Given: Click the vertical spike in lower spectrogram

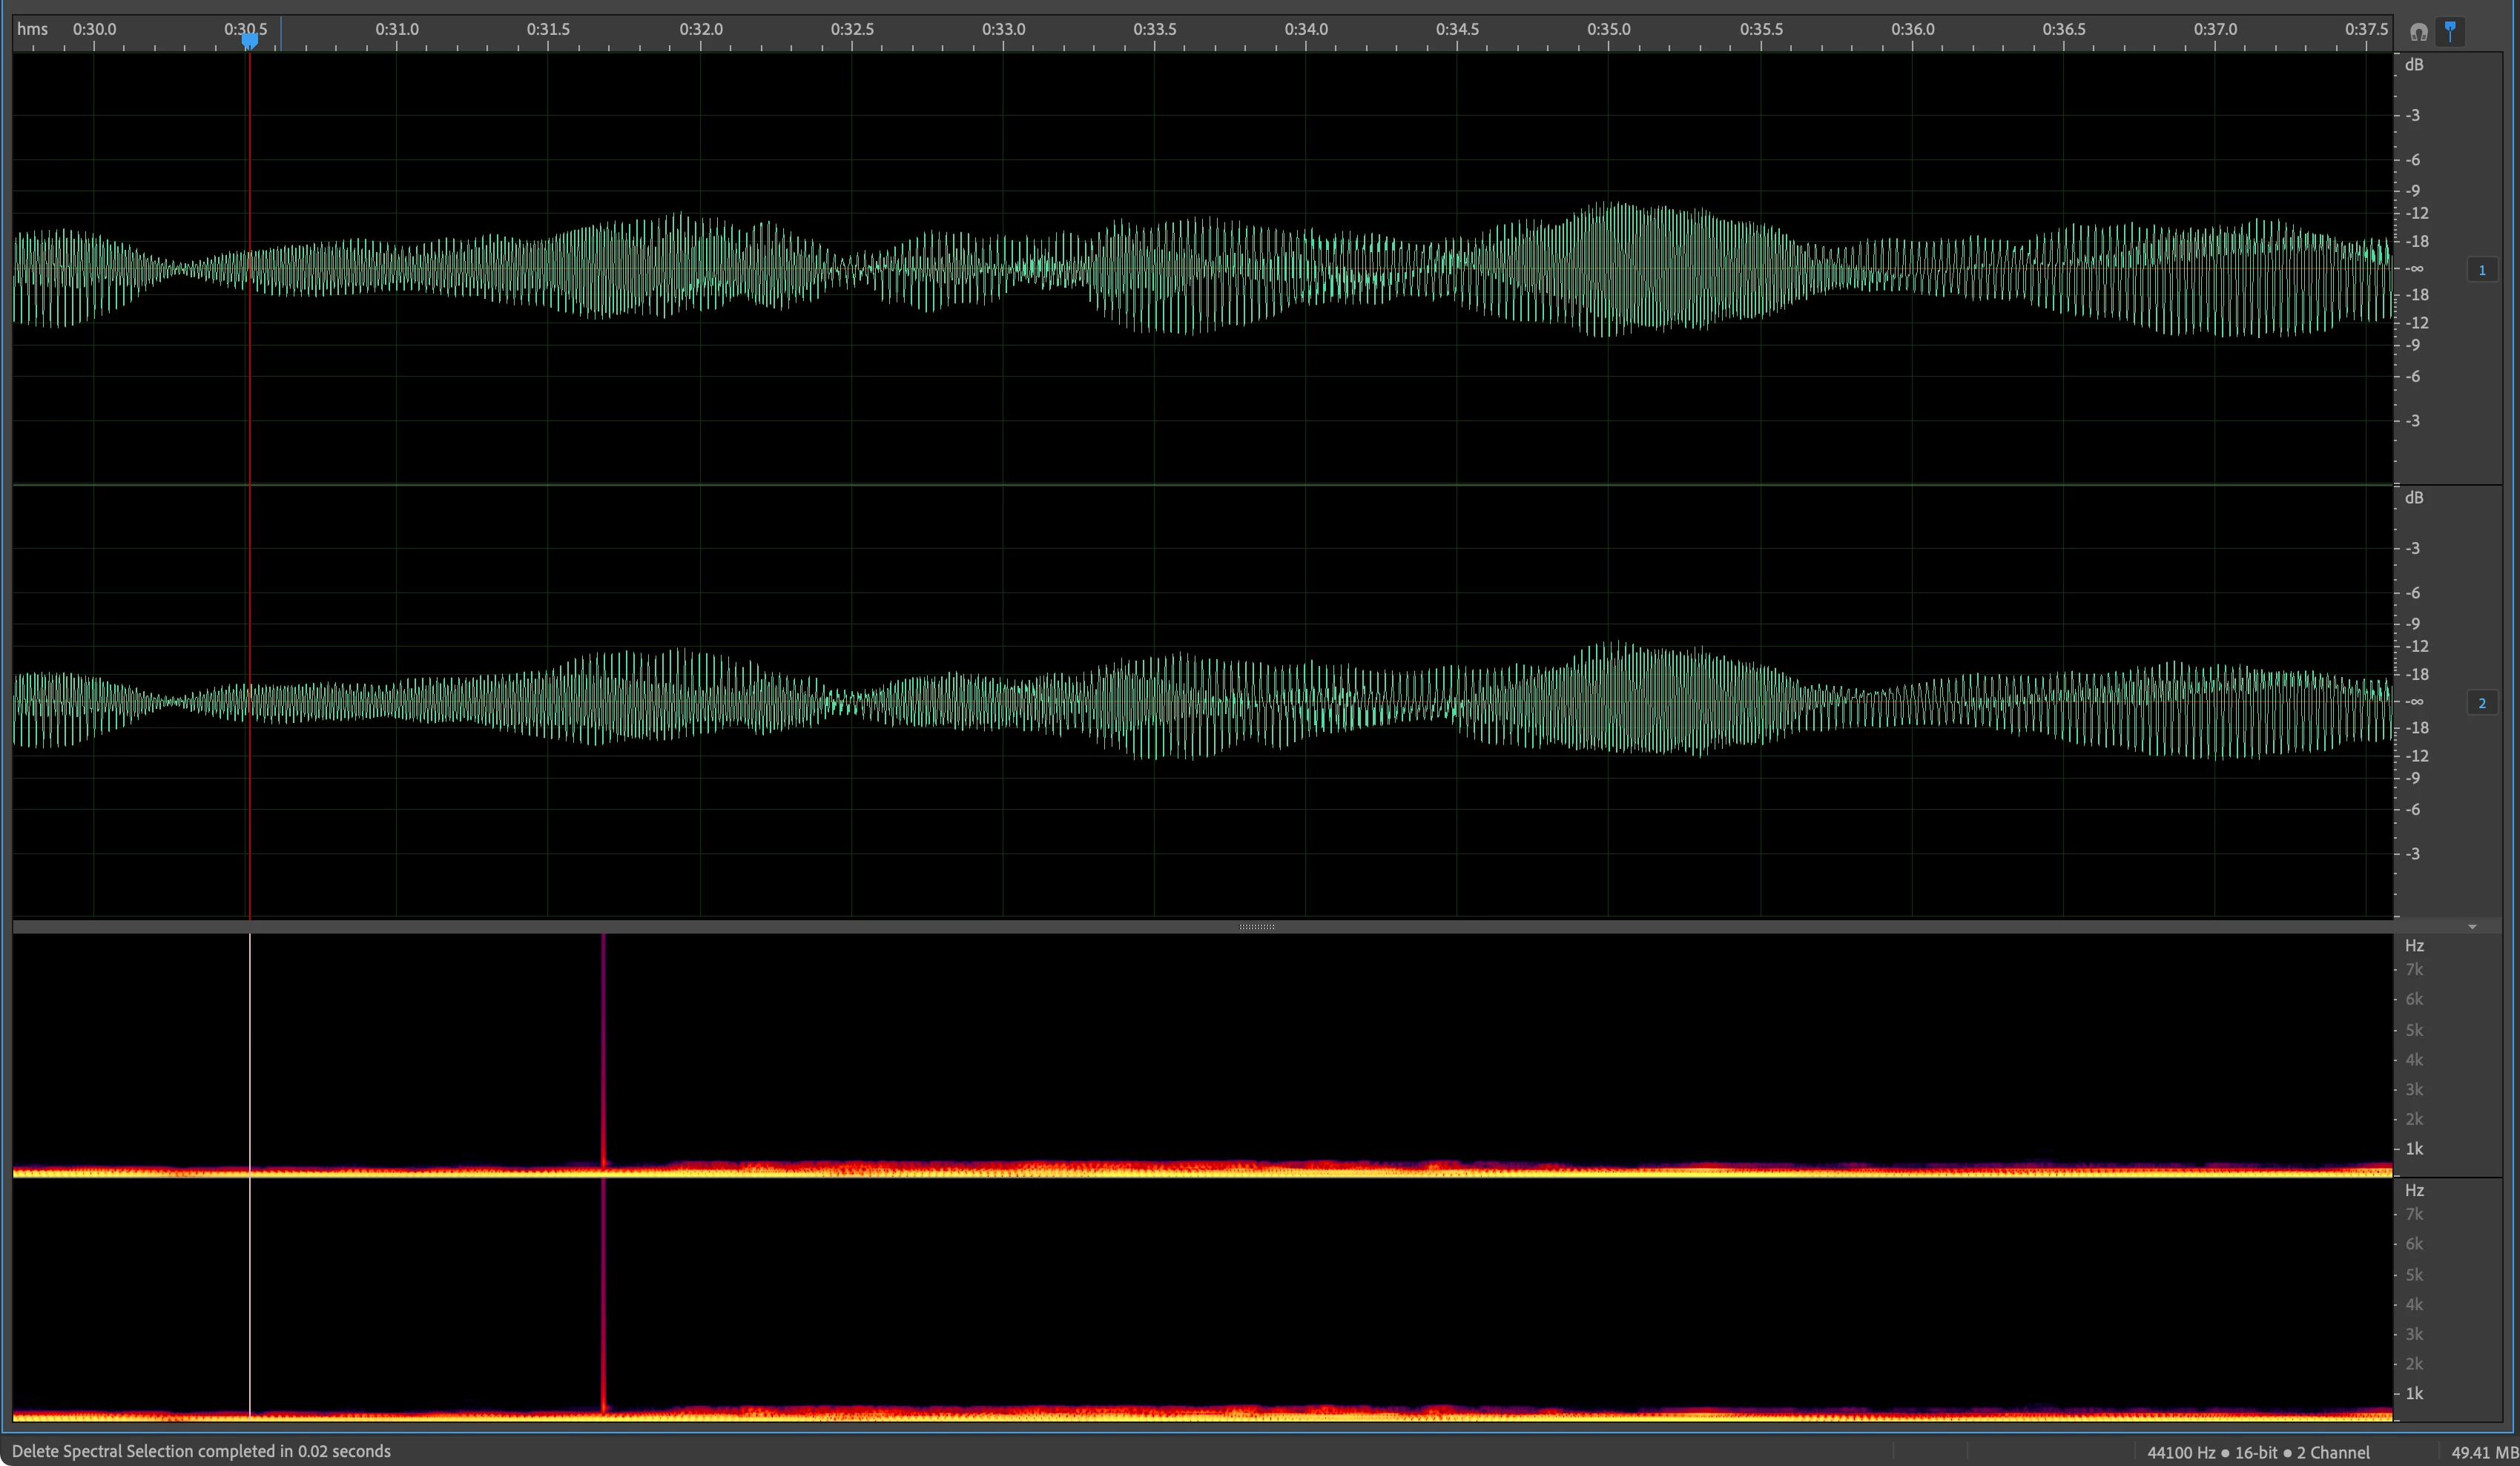Looking at the screenshot, I should [603, 1295].
